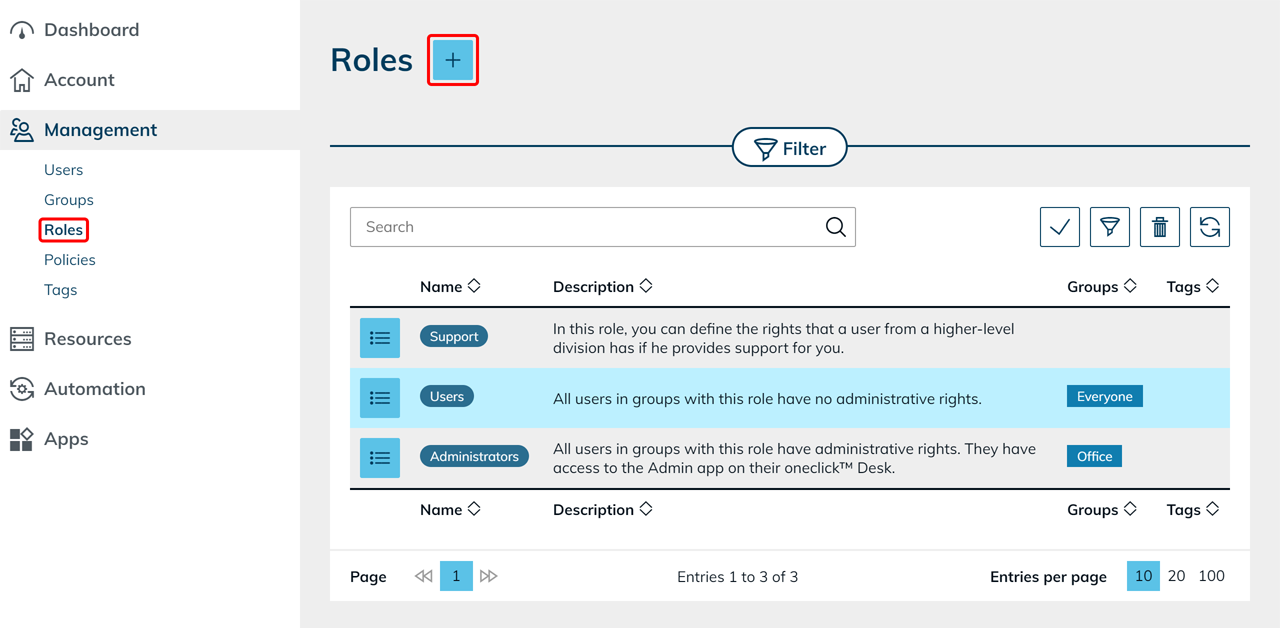The width and height of the screenshot is (1280, 628).
Task: Set entries per page to 20
Action: tap(1177, 576)
